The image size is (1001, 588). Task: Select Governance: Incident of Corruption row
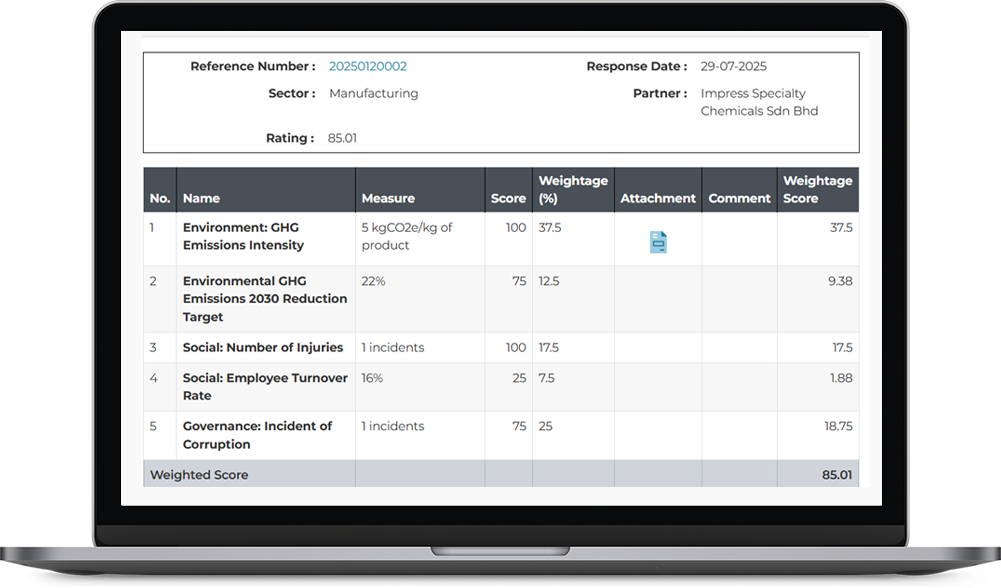(257, 435)
